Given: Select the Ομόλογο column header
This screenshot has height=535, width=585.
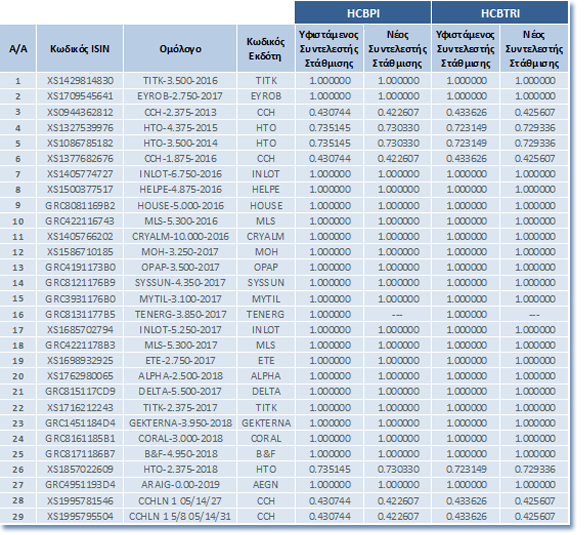Looking at the screenshot, I should point(180,49).
